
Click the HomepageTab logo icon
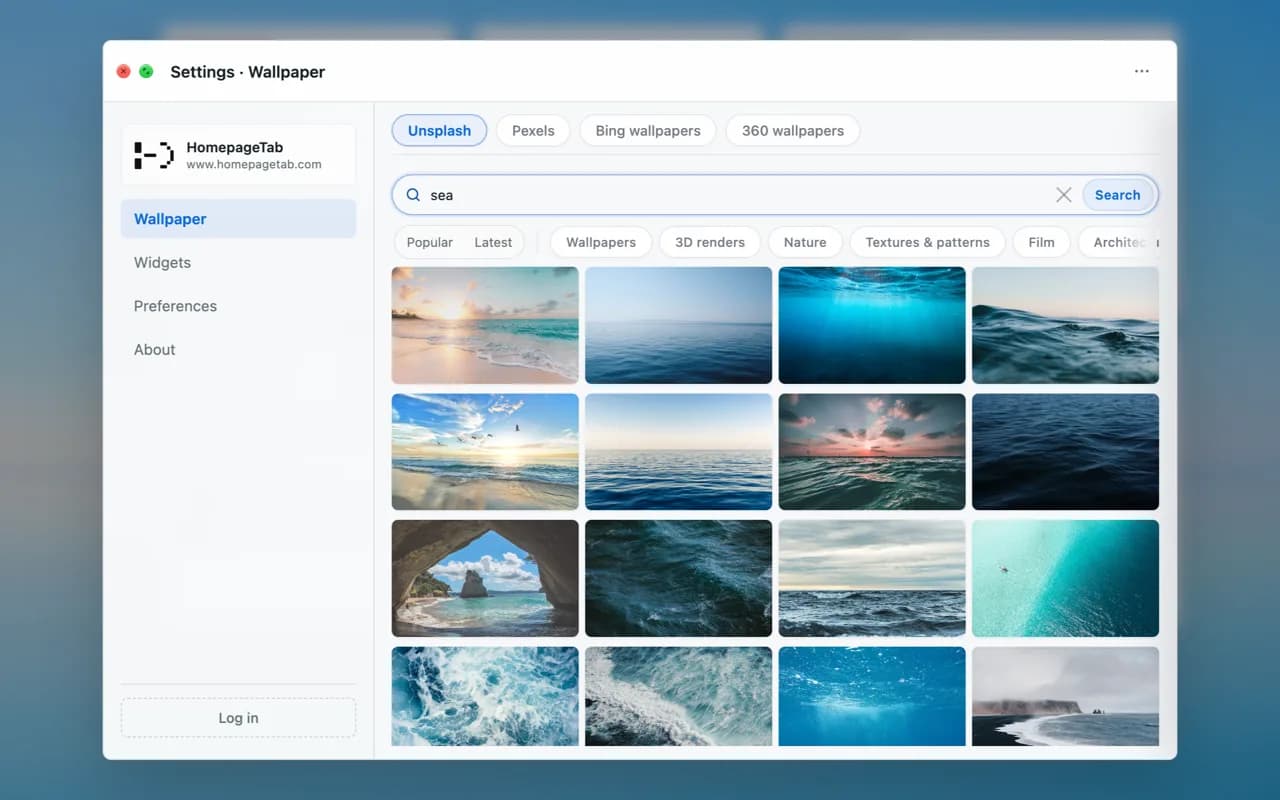154,155
